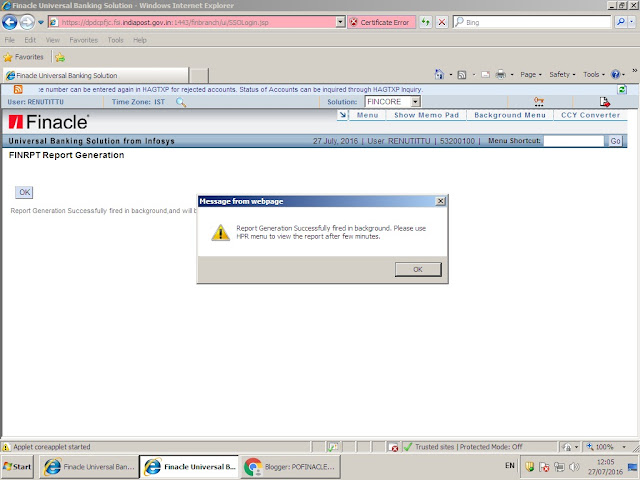
Task: Click the EN language indicator in tray
Action: (x=510, y=465)
